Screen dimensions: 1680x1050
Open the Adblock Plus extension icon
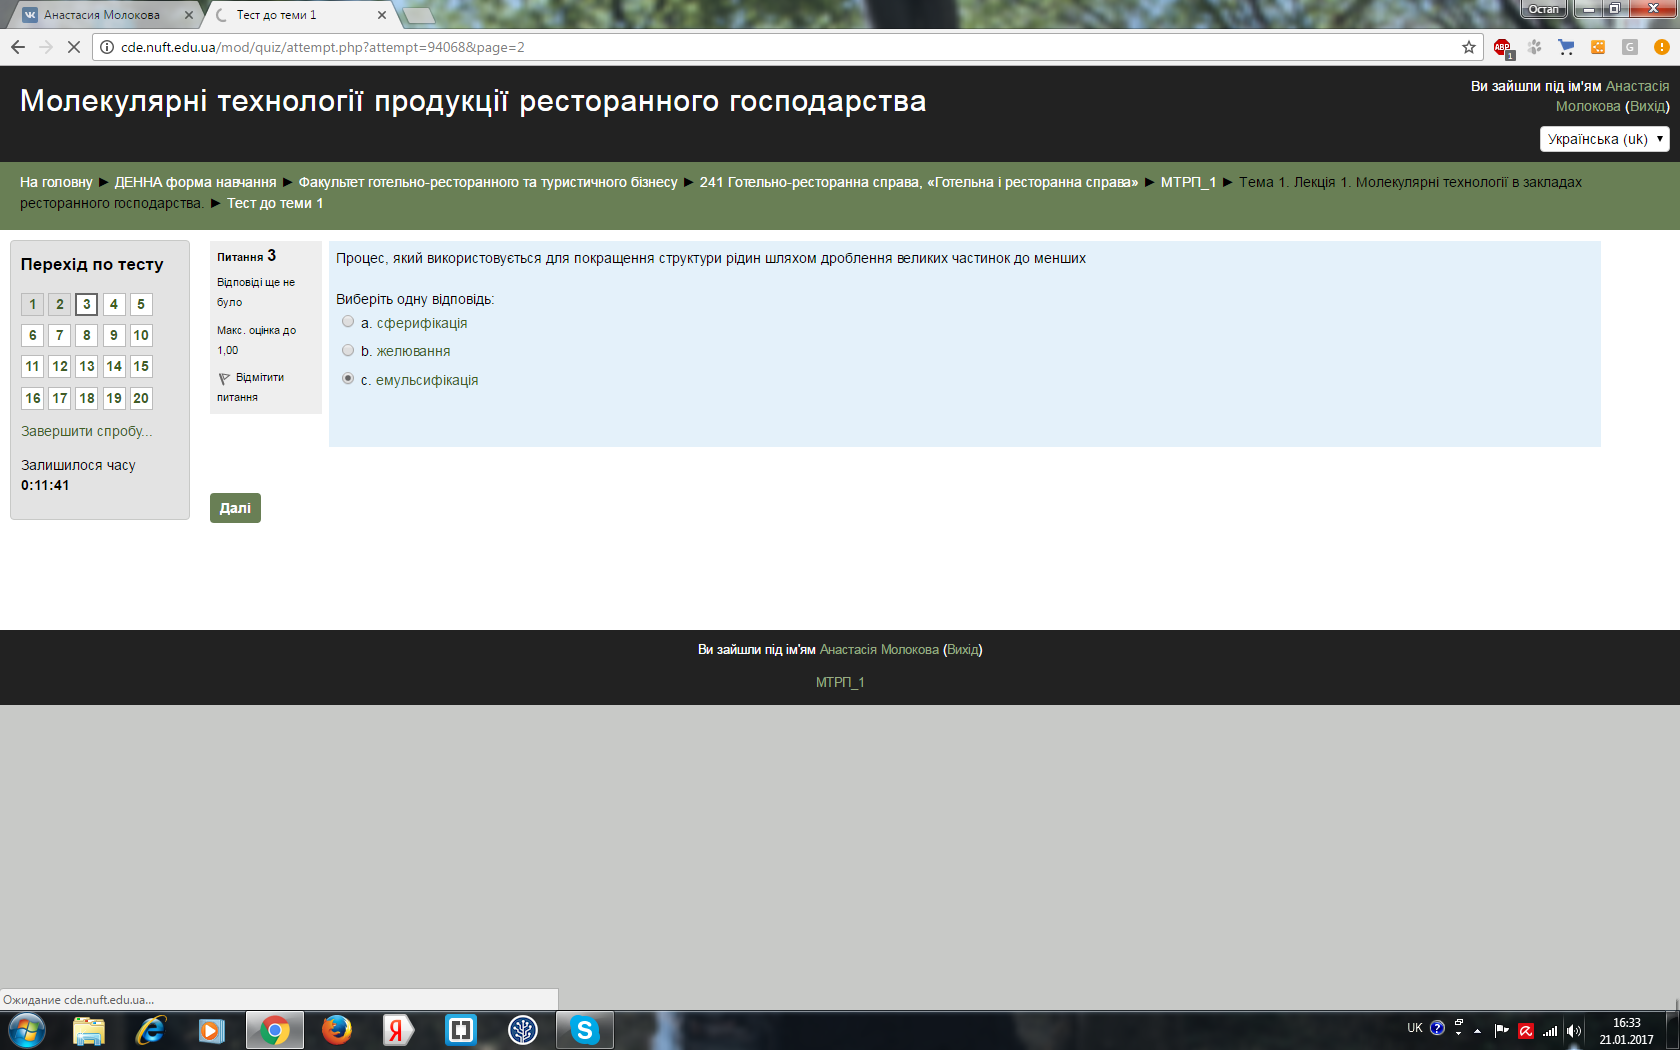tap(1502, 47)
